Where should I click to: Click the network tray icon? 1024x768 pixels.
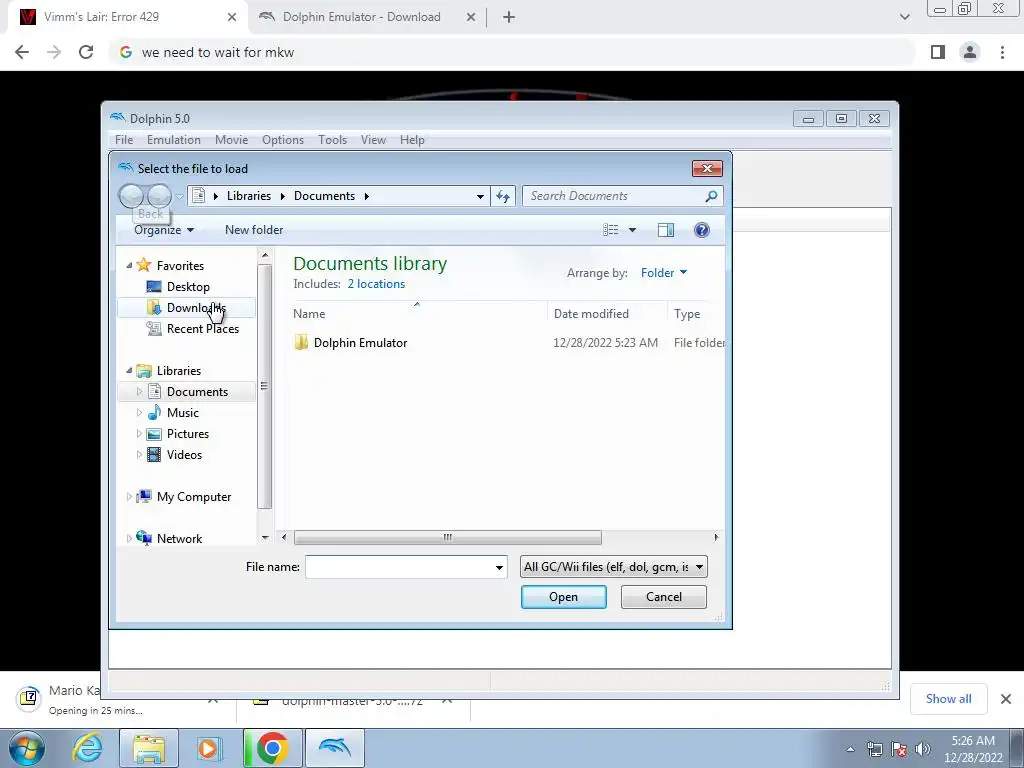point(874,749)
